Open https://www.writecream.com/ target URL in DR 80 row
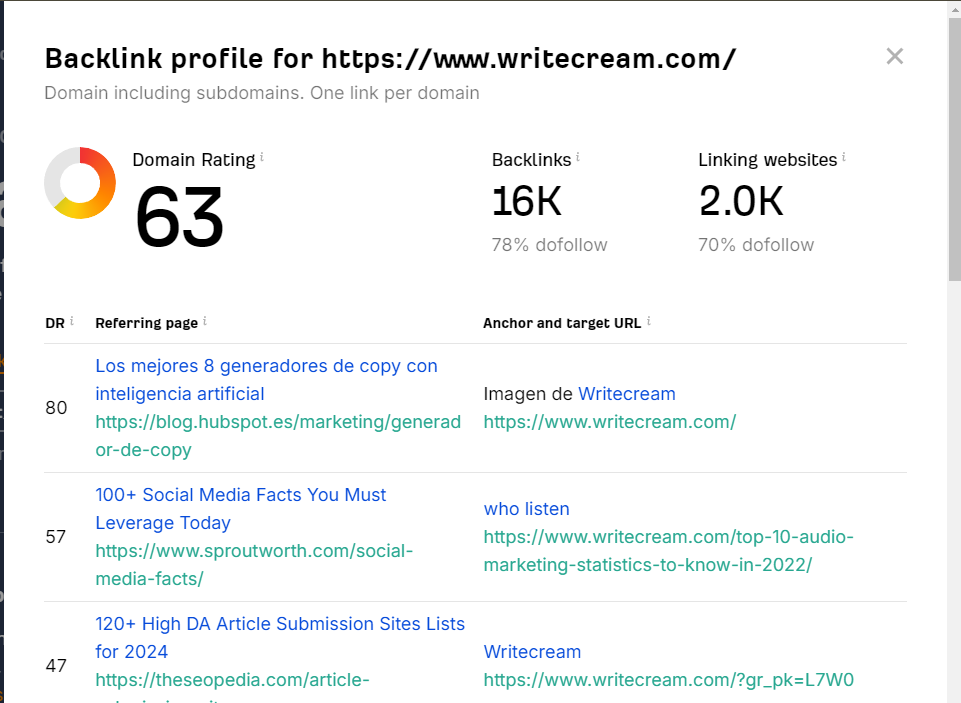The image size is (961, 703). [609, 422]
